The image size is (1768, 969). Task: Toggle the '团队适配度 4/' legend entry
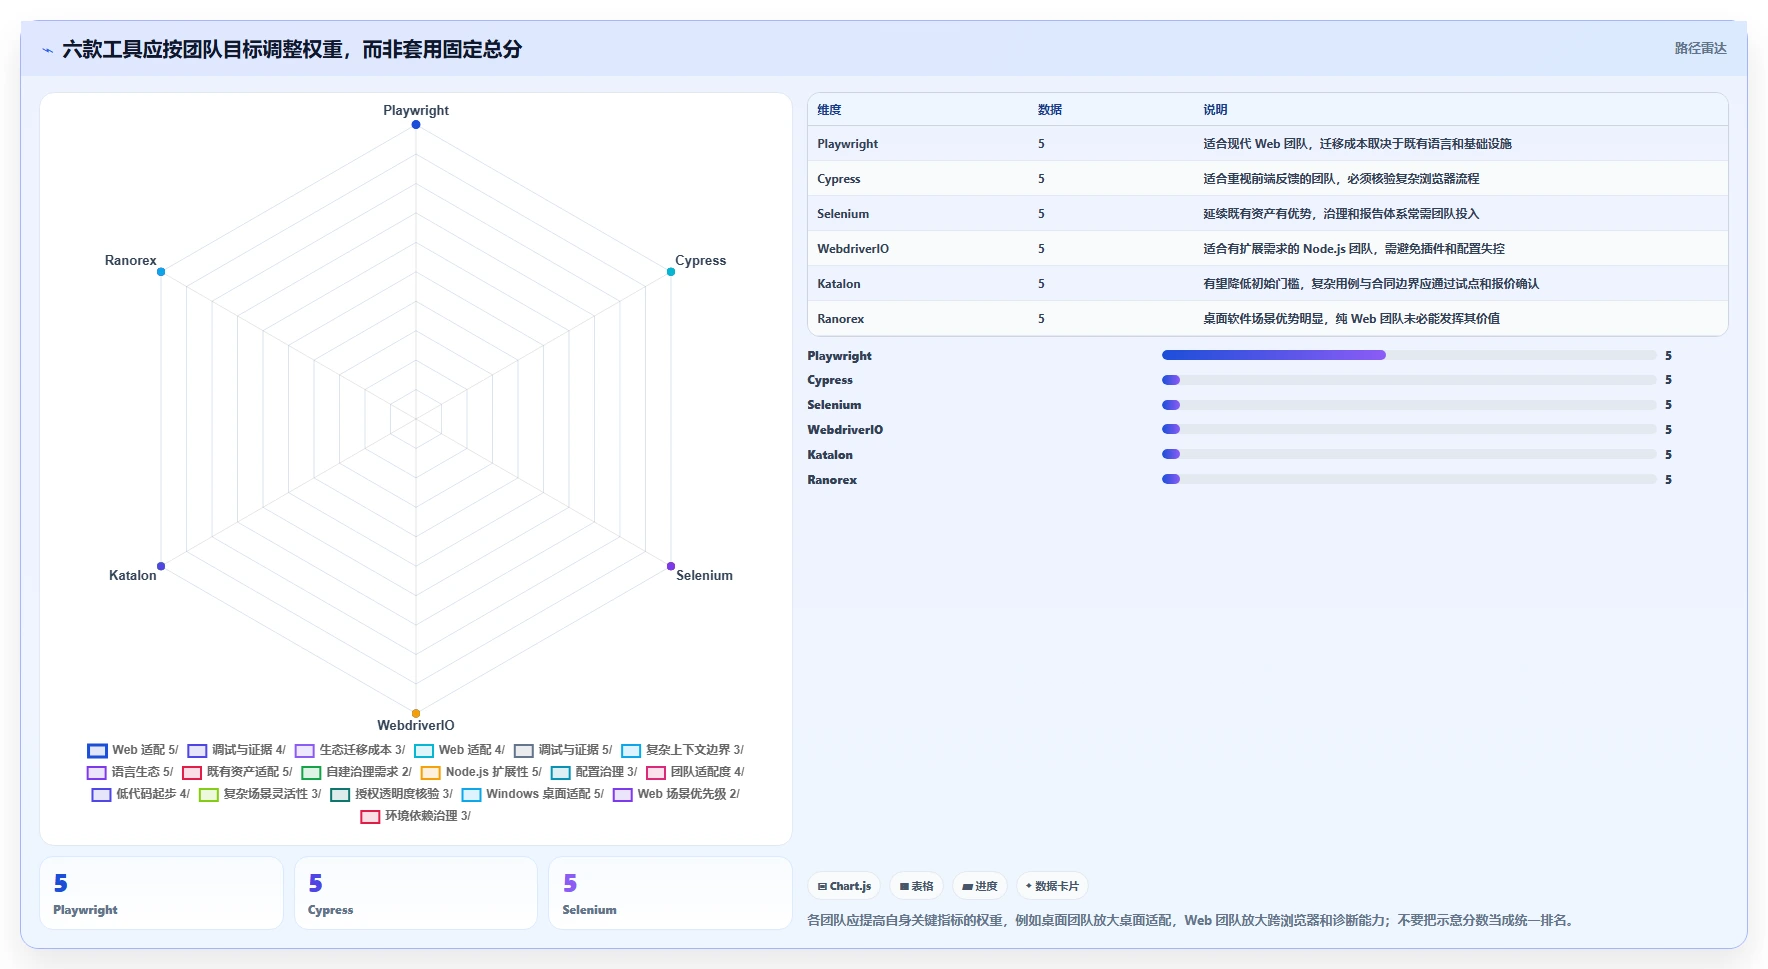point(695,772)
